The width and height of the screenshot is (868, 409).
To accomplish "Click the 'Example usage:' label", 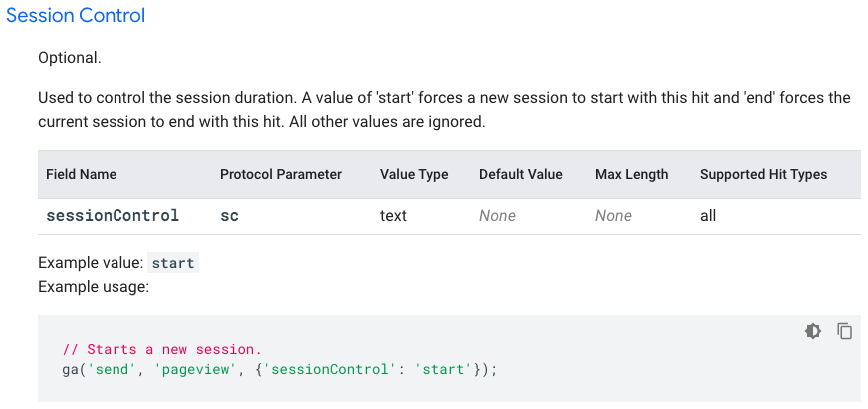I will point(93,287).
